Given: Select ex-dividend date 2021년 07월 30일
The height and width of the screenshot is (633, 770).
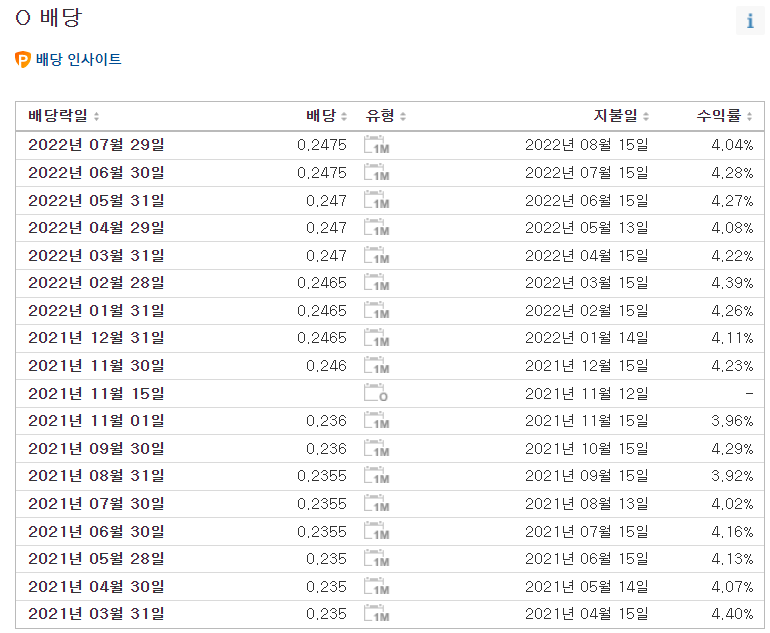Looking at the screenshot, I should (96, 504).
